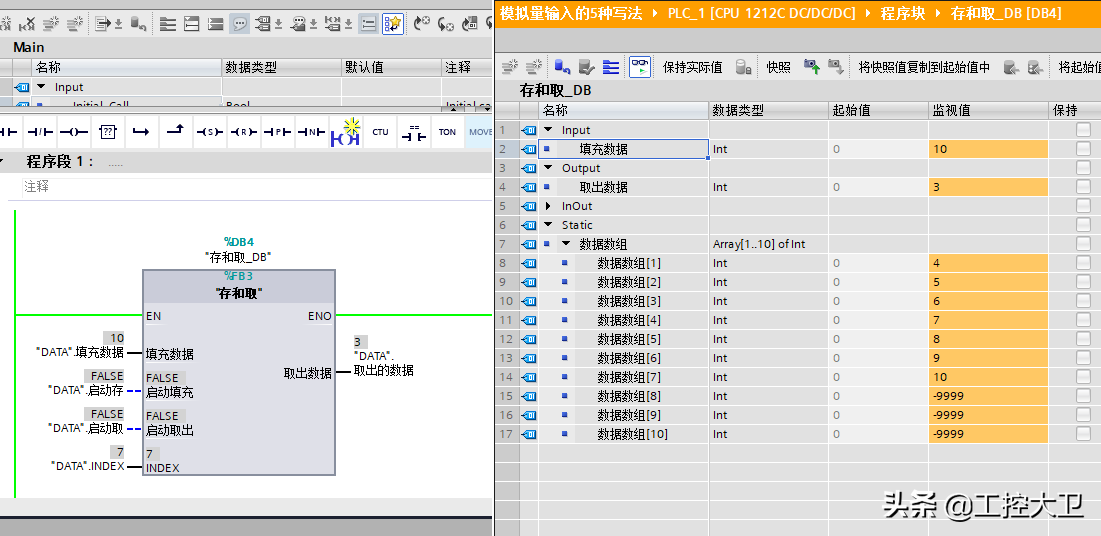Insert a positive edge P contact

point(277,131)
